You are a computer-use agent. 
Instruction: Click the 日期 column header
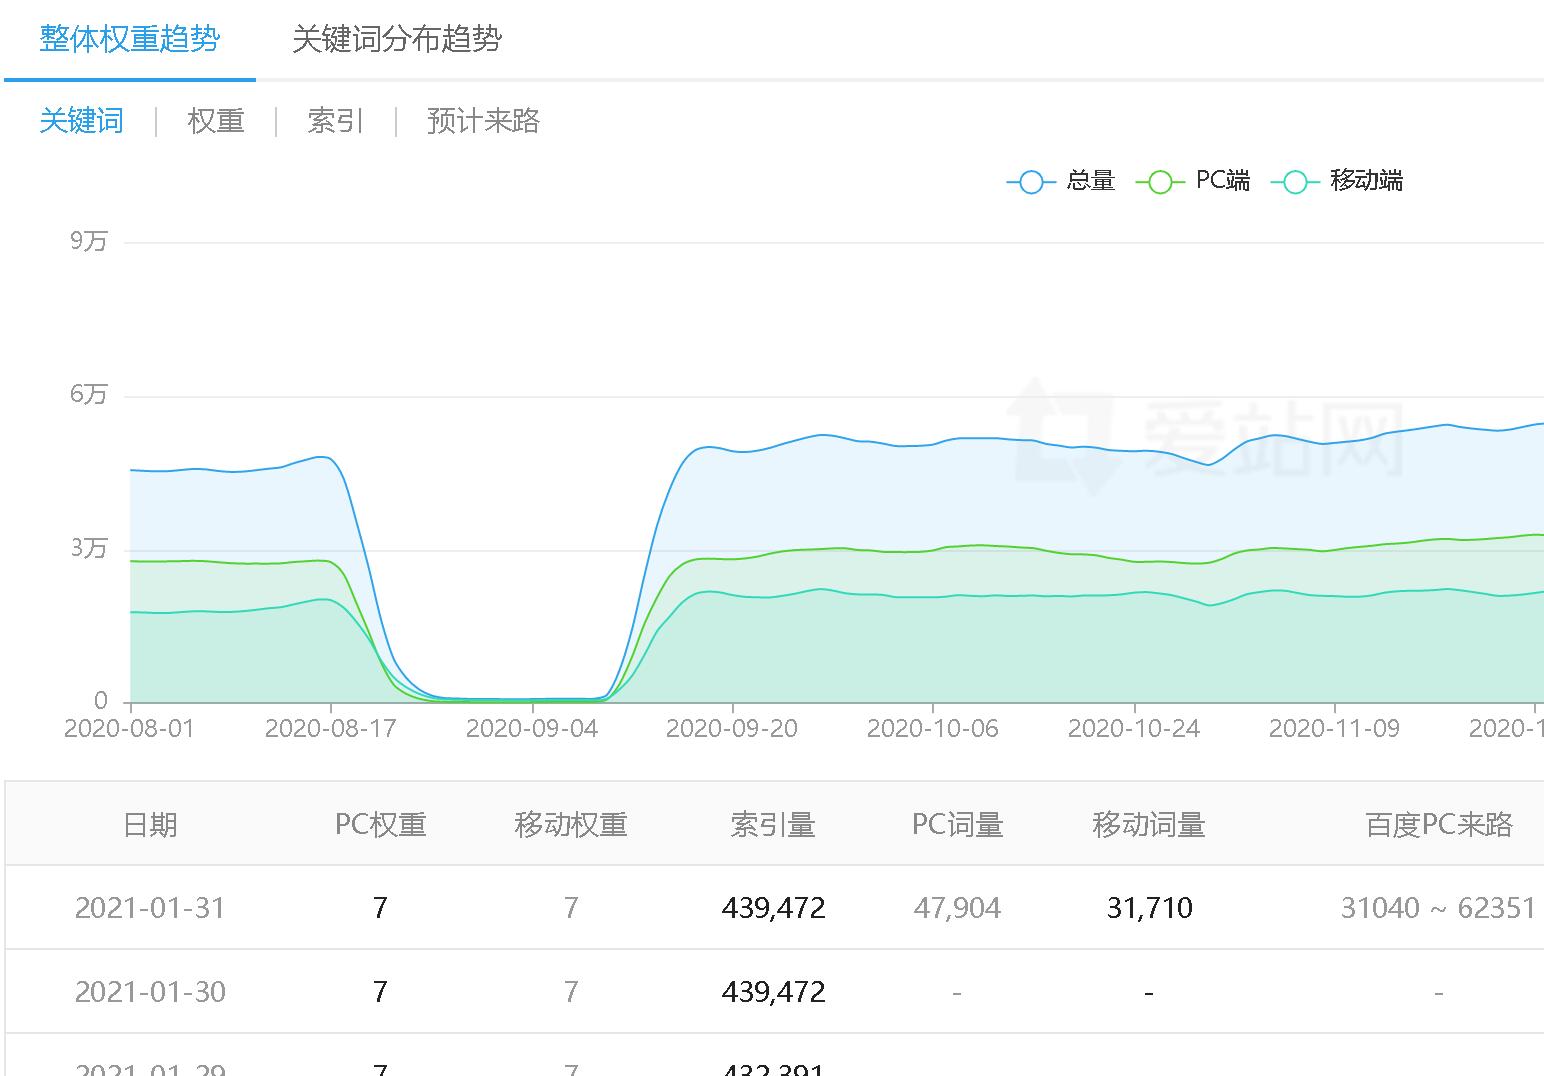pyautogui.click(x=151, y=825)
